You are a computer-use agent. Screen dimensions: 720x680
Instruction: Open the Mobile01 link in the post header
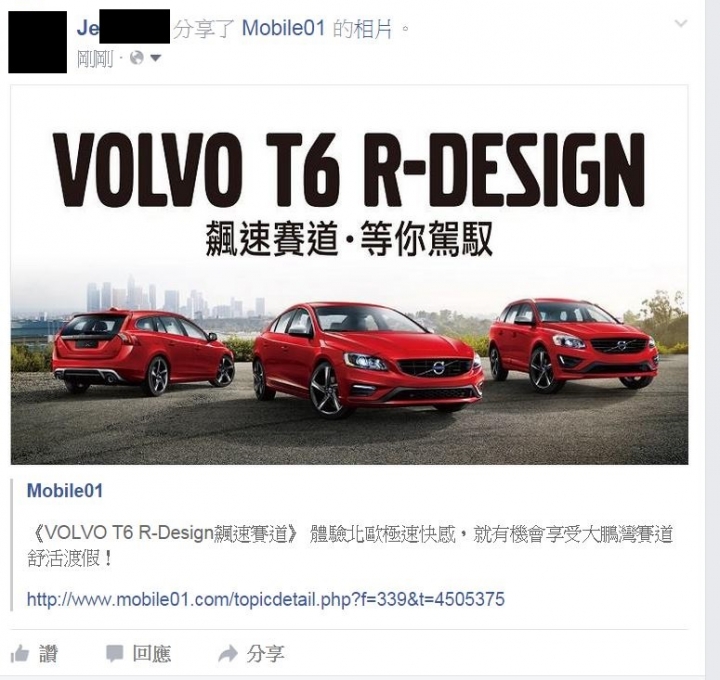click(x=283, y=28)
